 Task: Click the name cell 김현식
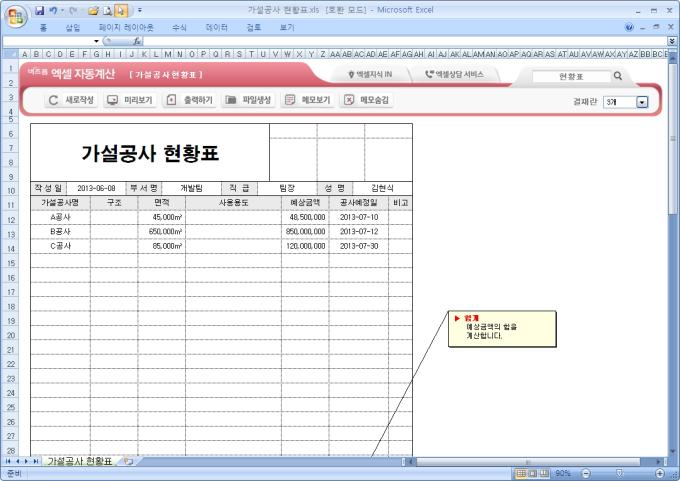(382, 188)
